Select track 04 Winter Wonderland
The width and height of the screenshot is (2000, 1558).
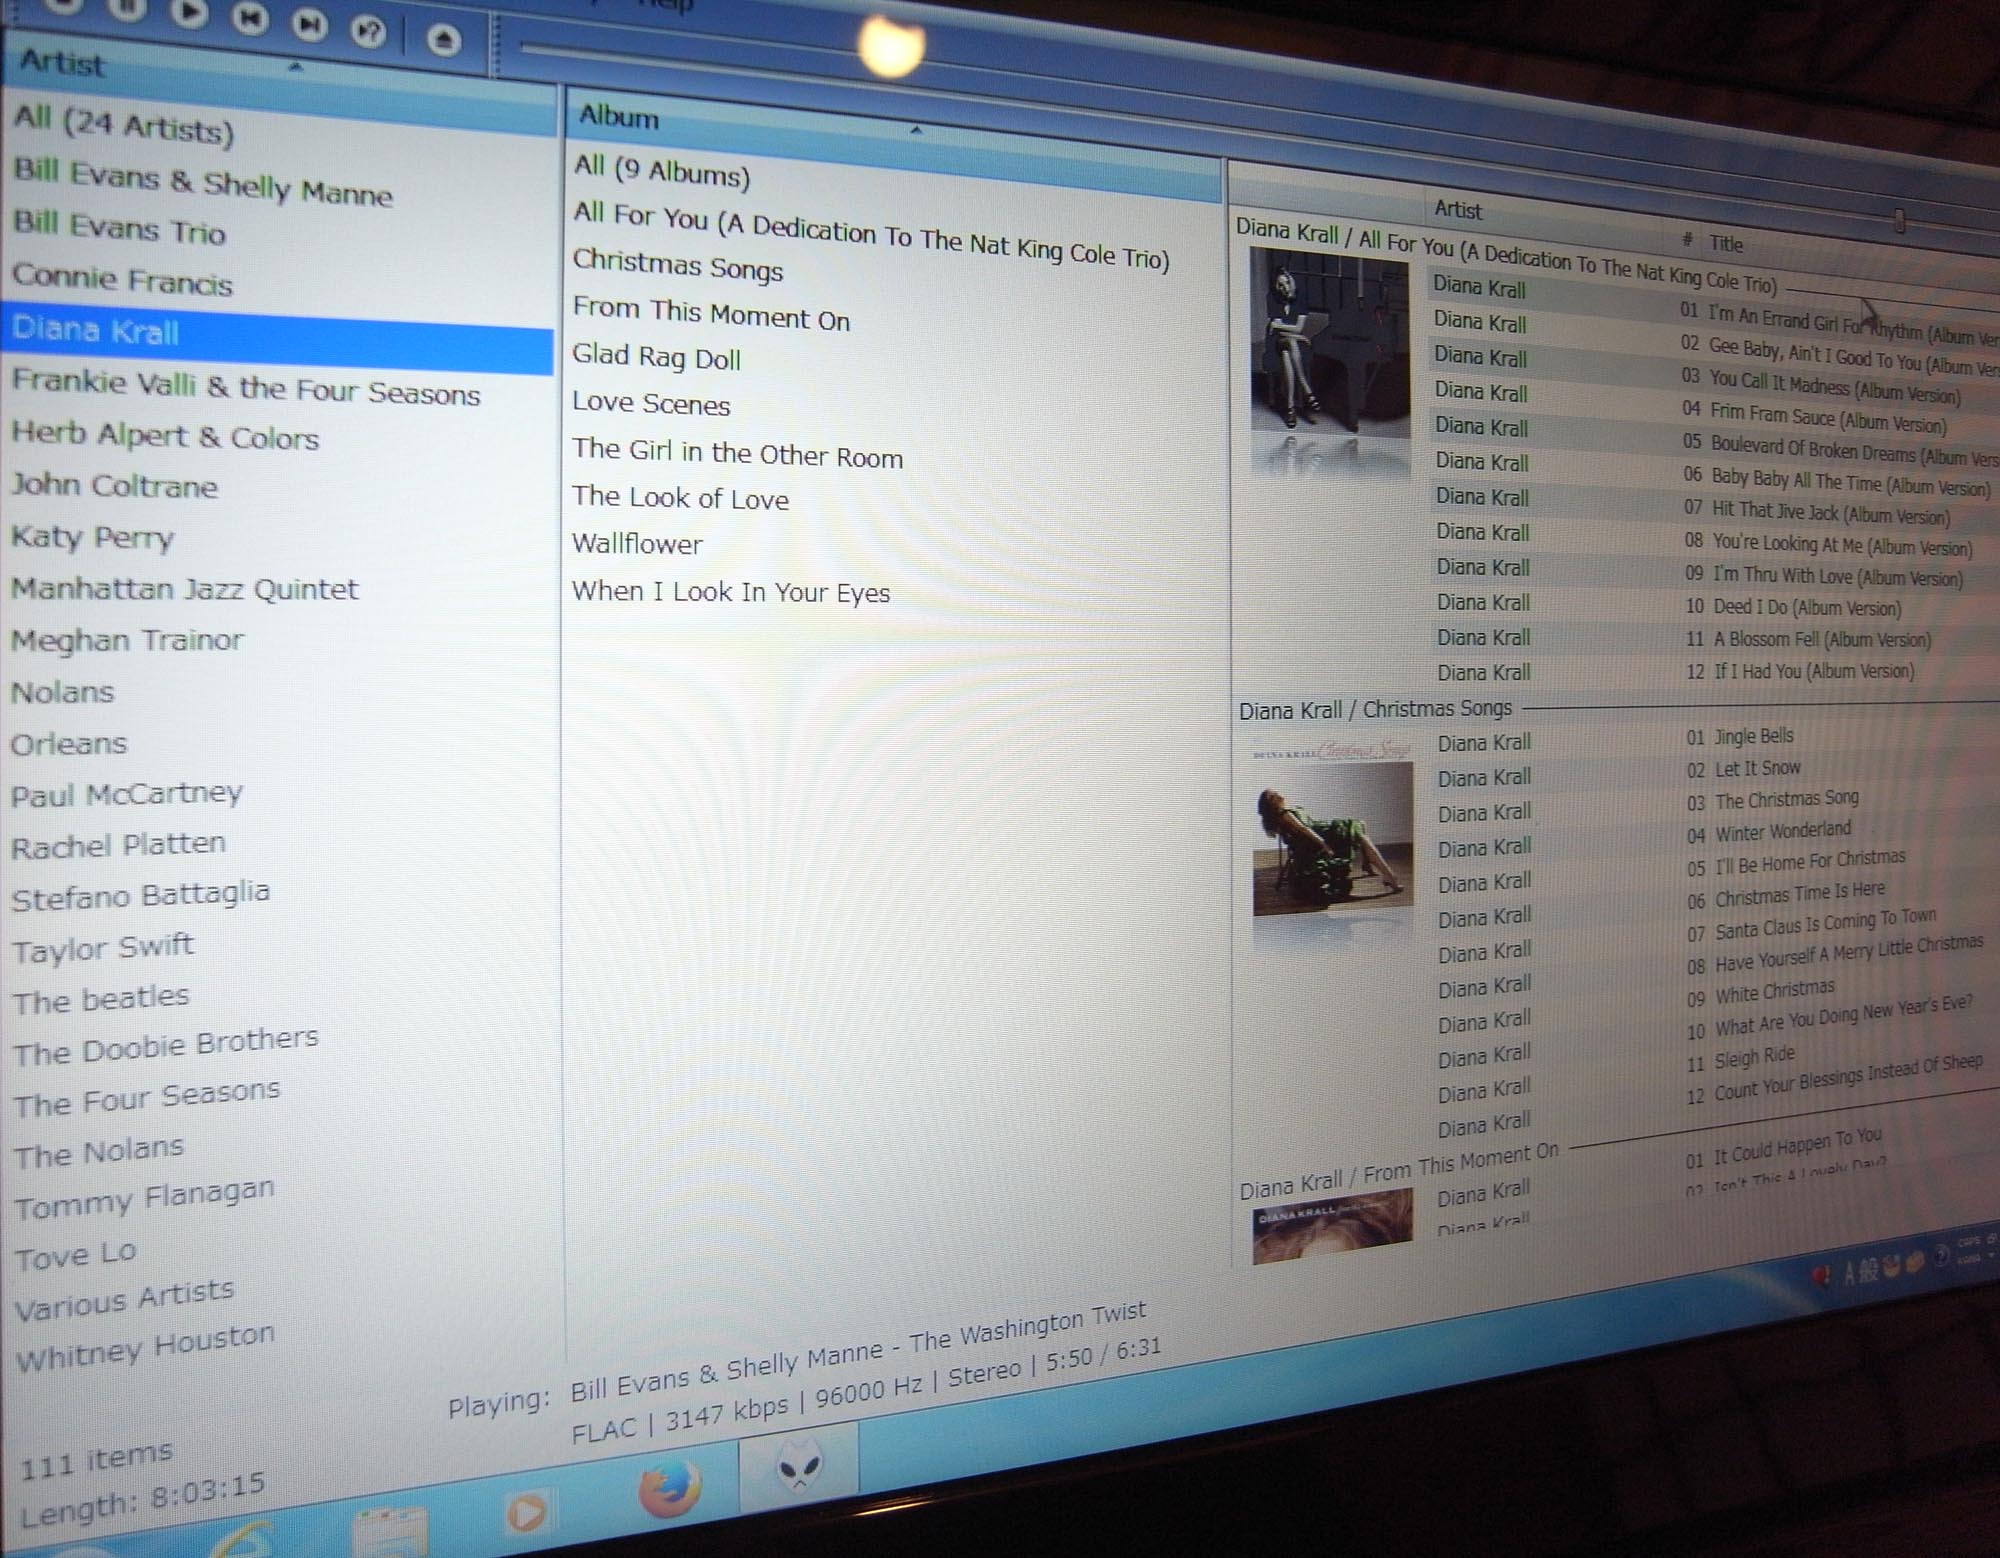(x=1769, y=832)
